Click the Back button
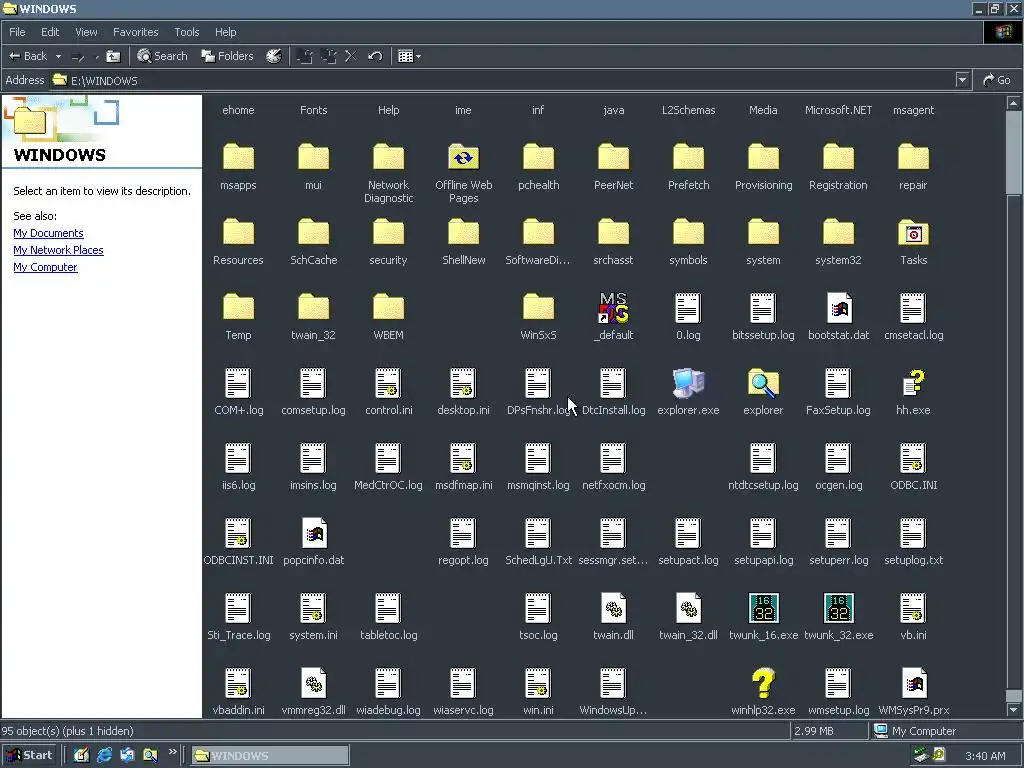 pyautogui.click(x=28, y=56)
